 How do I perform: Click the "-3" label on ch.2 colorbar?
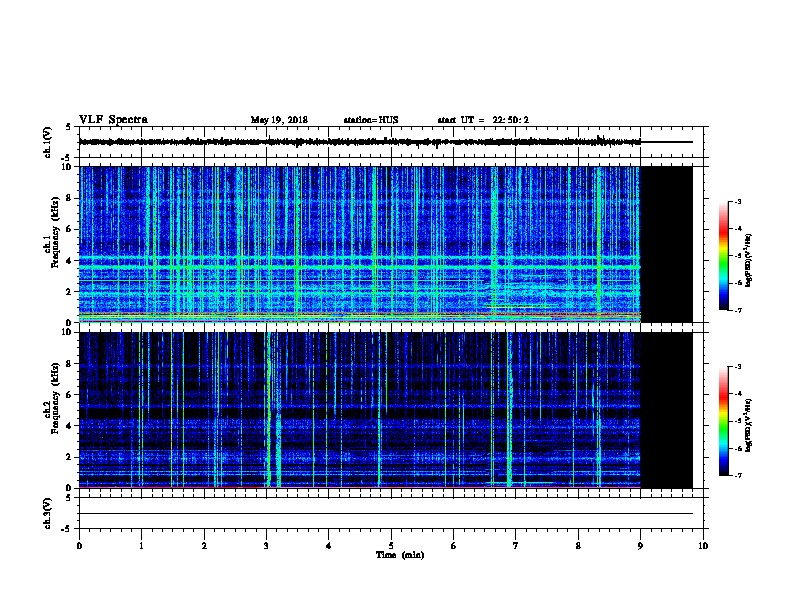pyautogui.click(x=737, y=367)
